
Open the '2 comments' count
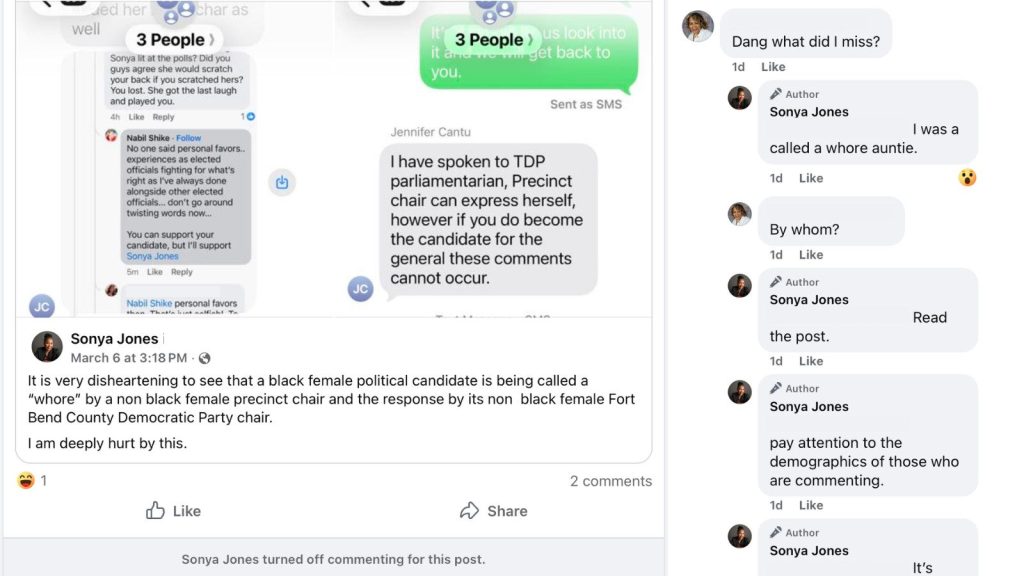pos(611,481)
